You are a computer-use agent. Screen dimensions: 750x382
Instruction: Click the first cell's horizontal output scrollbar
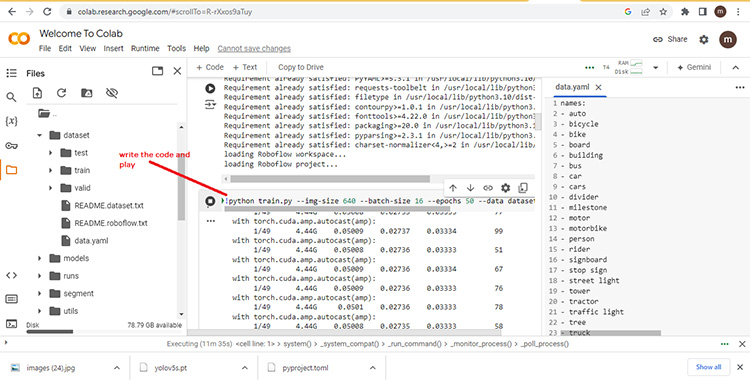pyautogui.click(x=330, y=179)
